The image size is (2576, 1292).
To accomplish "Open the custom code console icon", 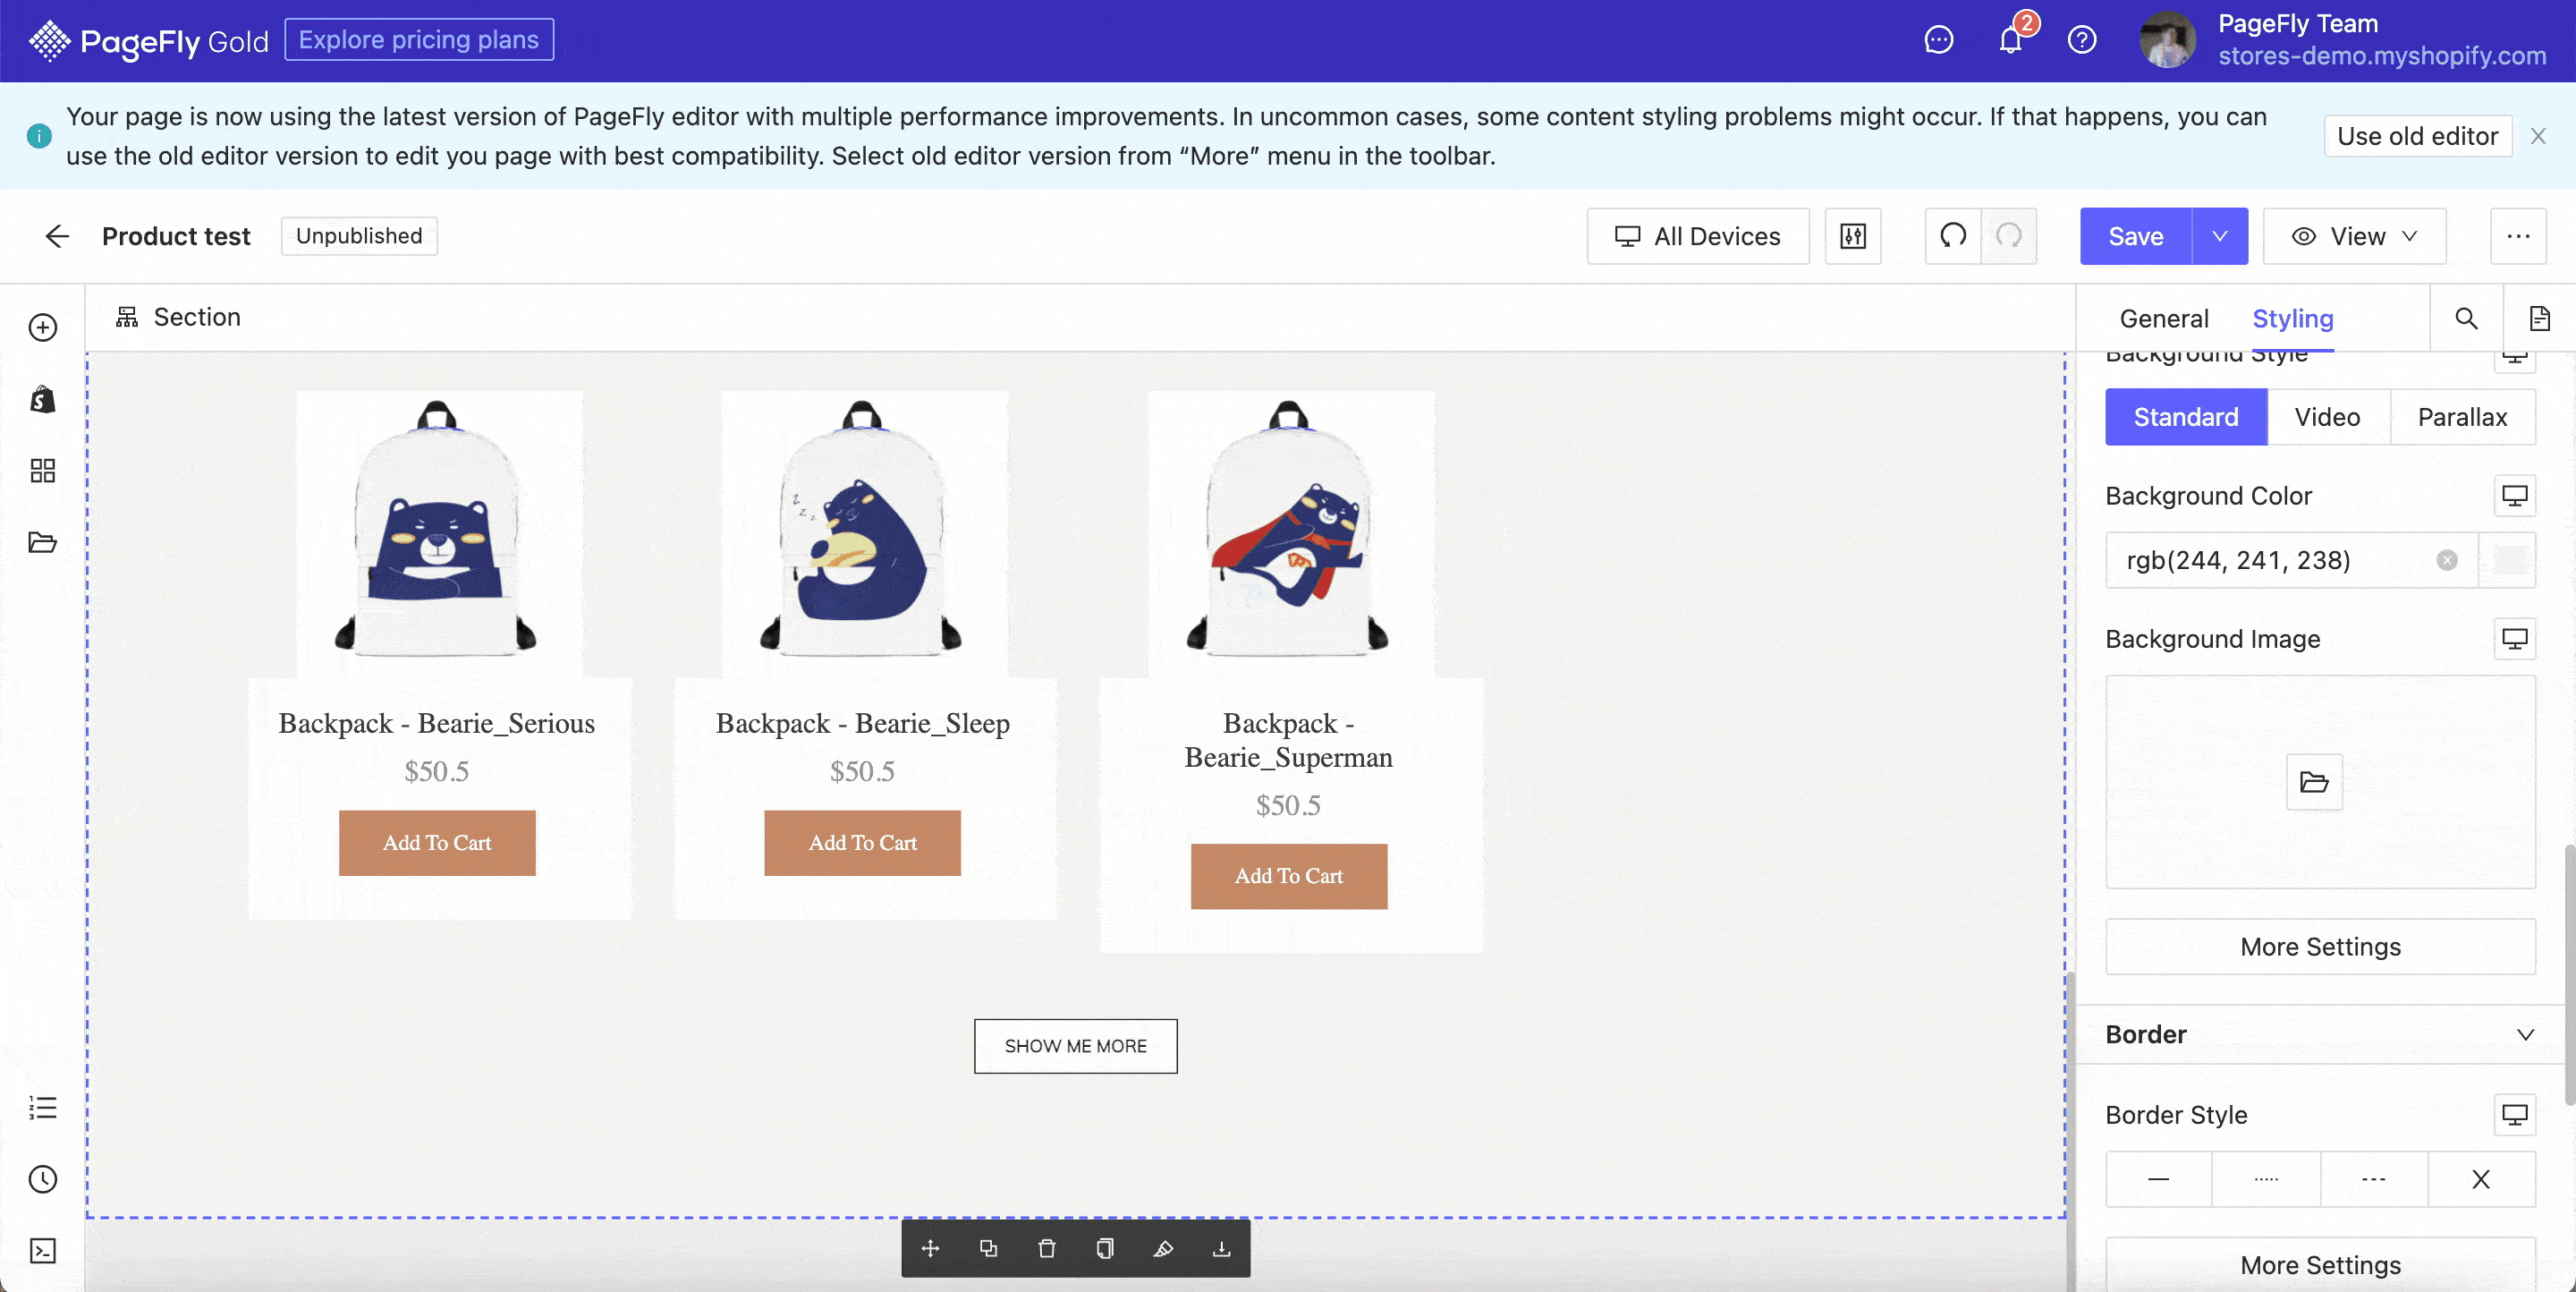I will pyautogui.click(x=42, y=1251).
